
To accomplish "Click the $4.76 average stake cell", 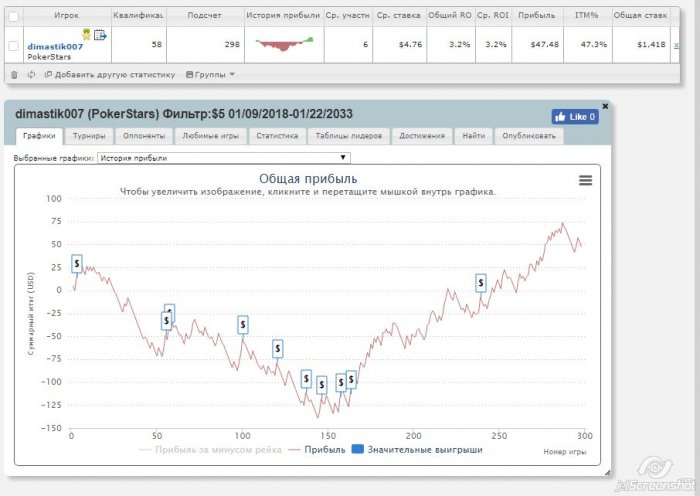I will (400, 45).
